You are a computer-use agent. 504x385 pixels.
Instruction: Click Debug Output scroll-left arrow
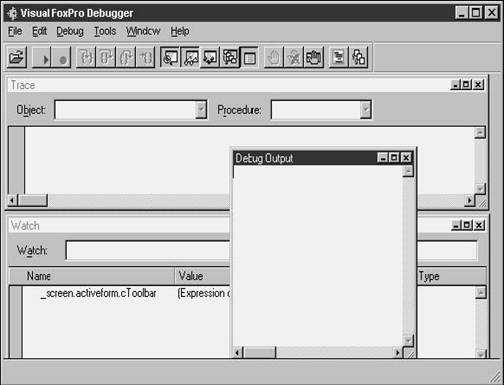click(238, 352)
